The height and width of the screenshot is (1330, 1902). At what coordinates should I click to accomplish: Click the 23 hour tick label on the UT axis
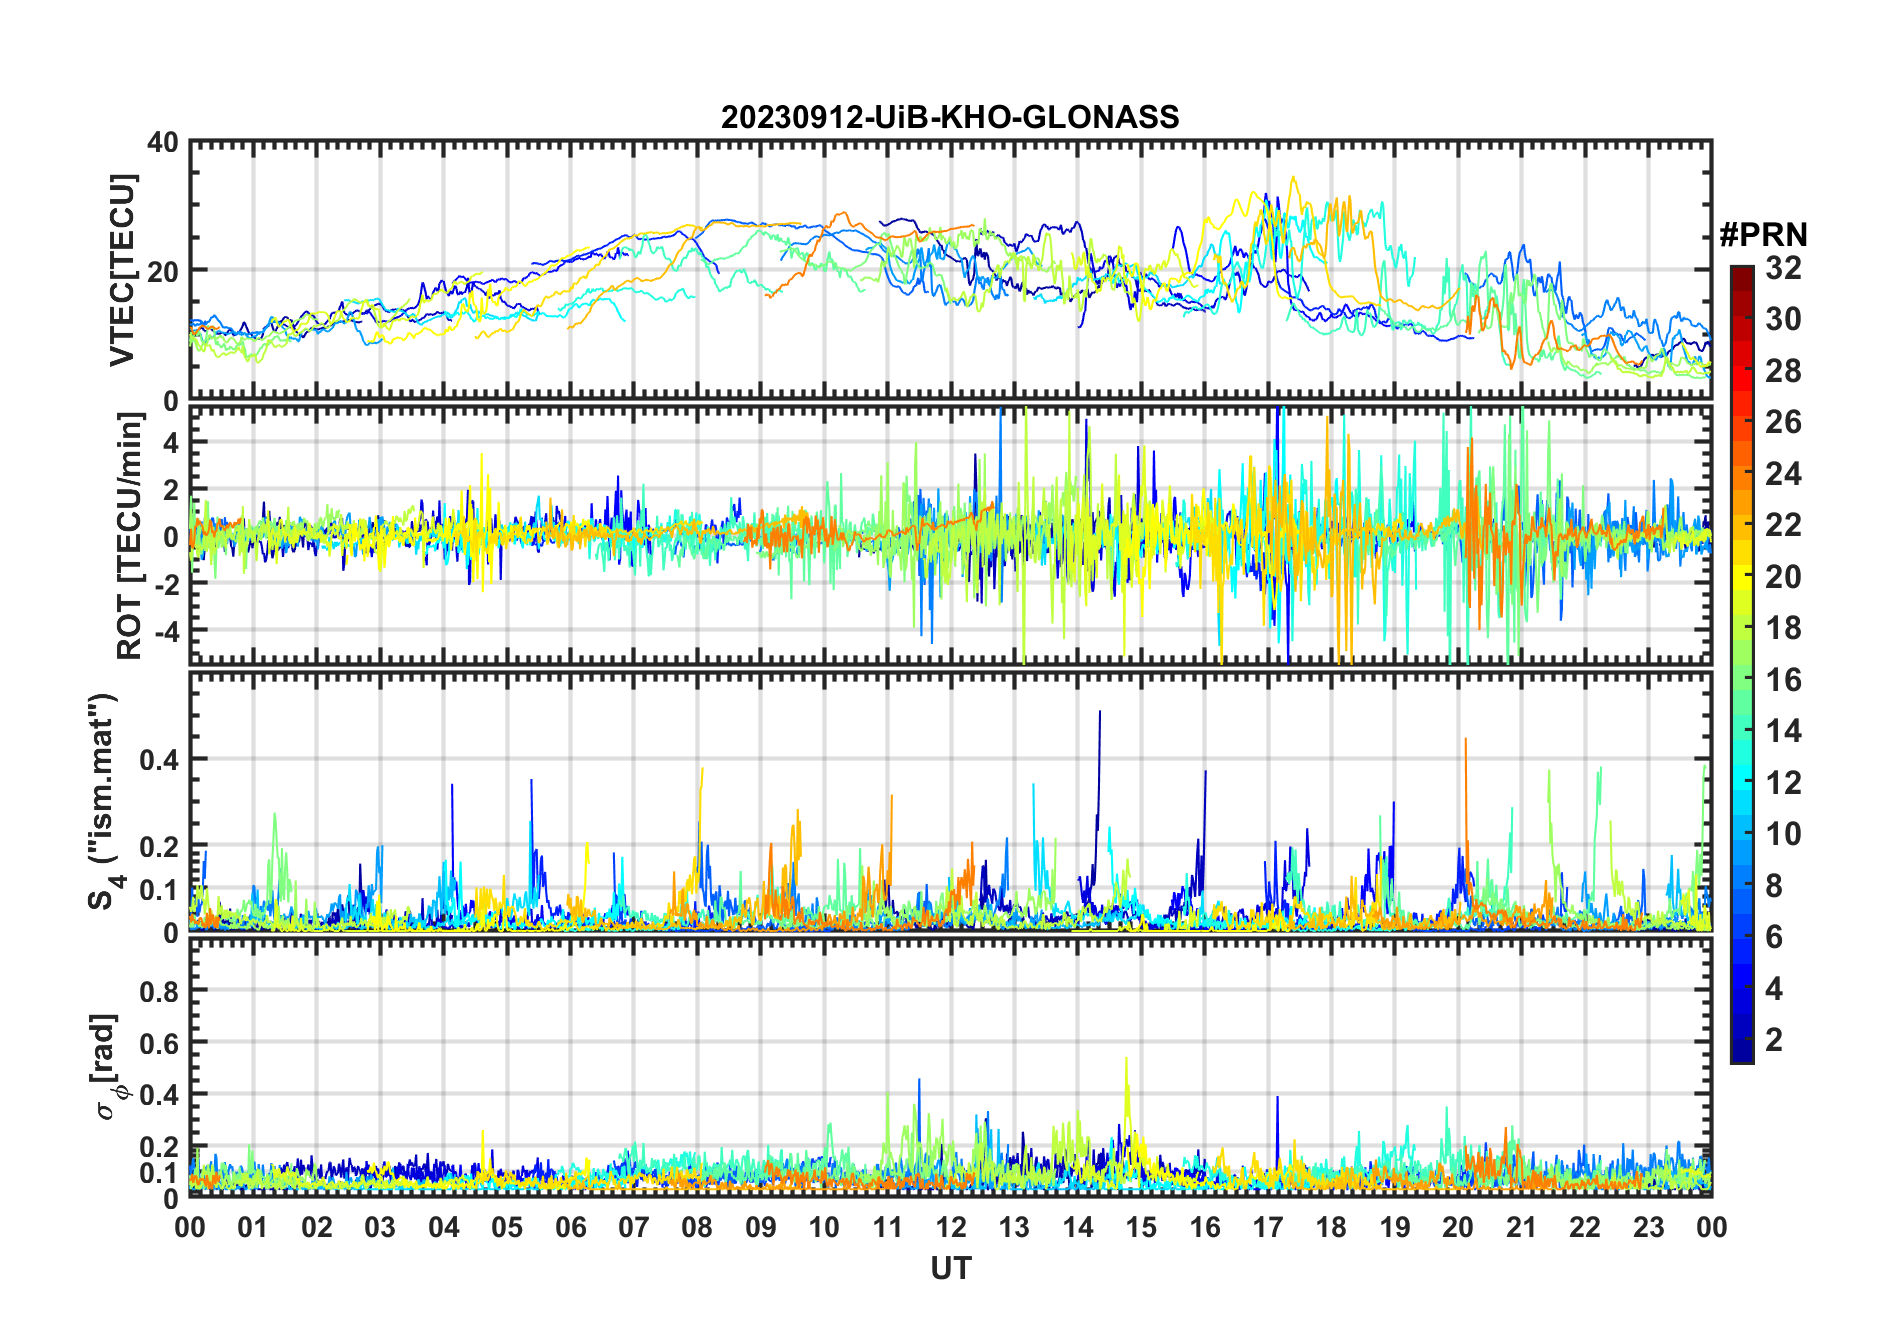1648,1227
